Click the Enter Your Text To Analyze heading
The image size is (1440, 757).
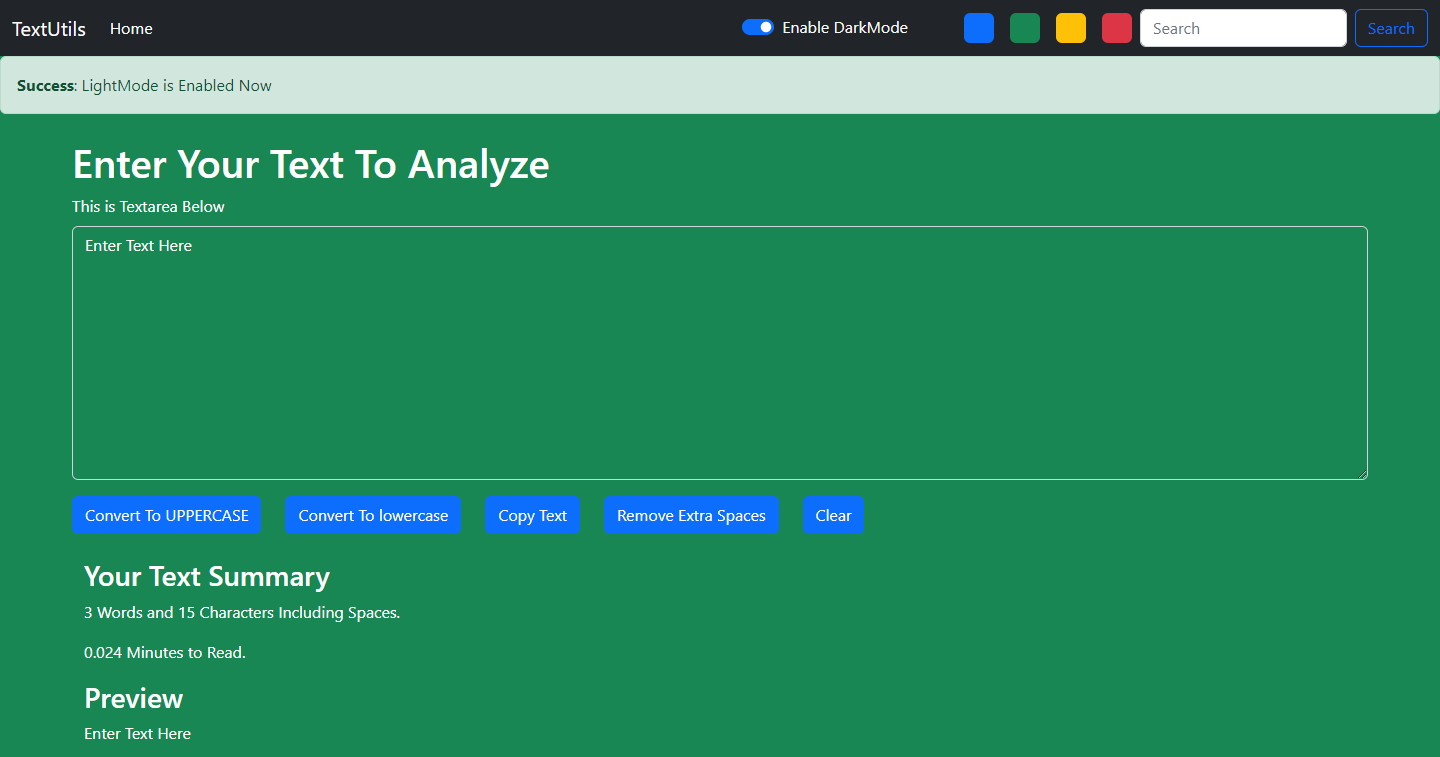click(x=310, y=164)
